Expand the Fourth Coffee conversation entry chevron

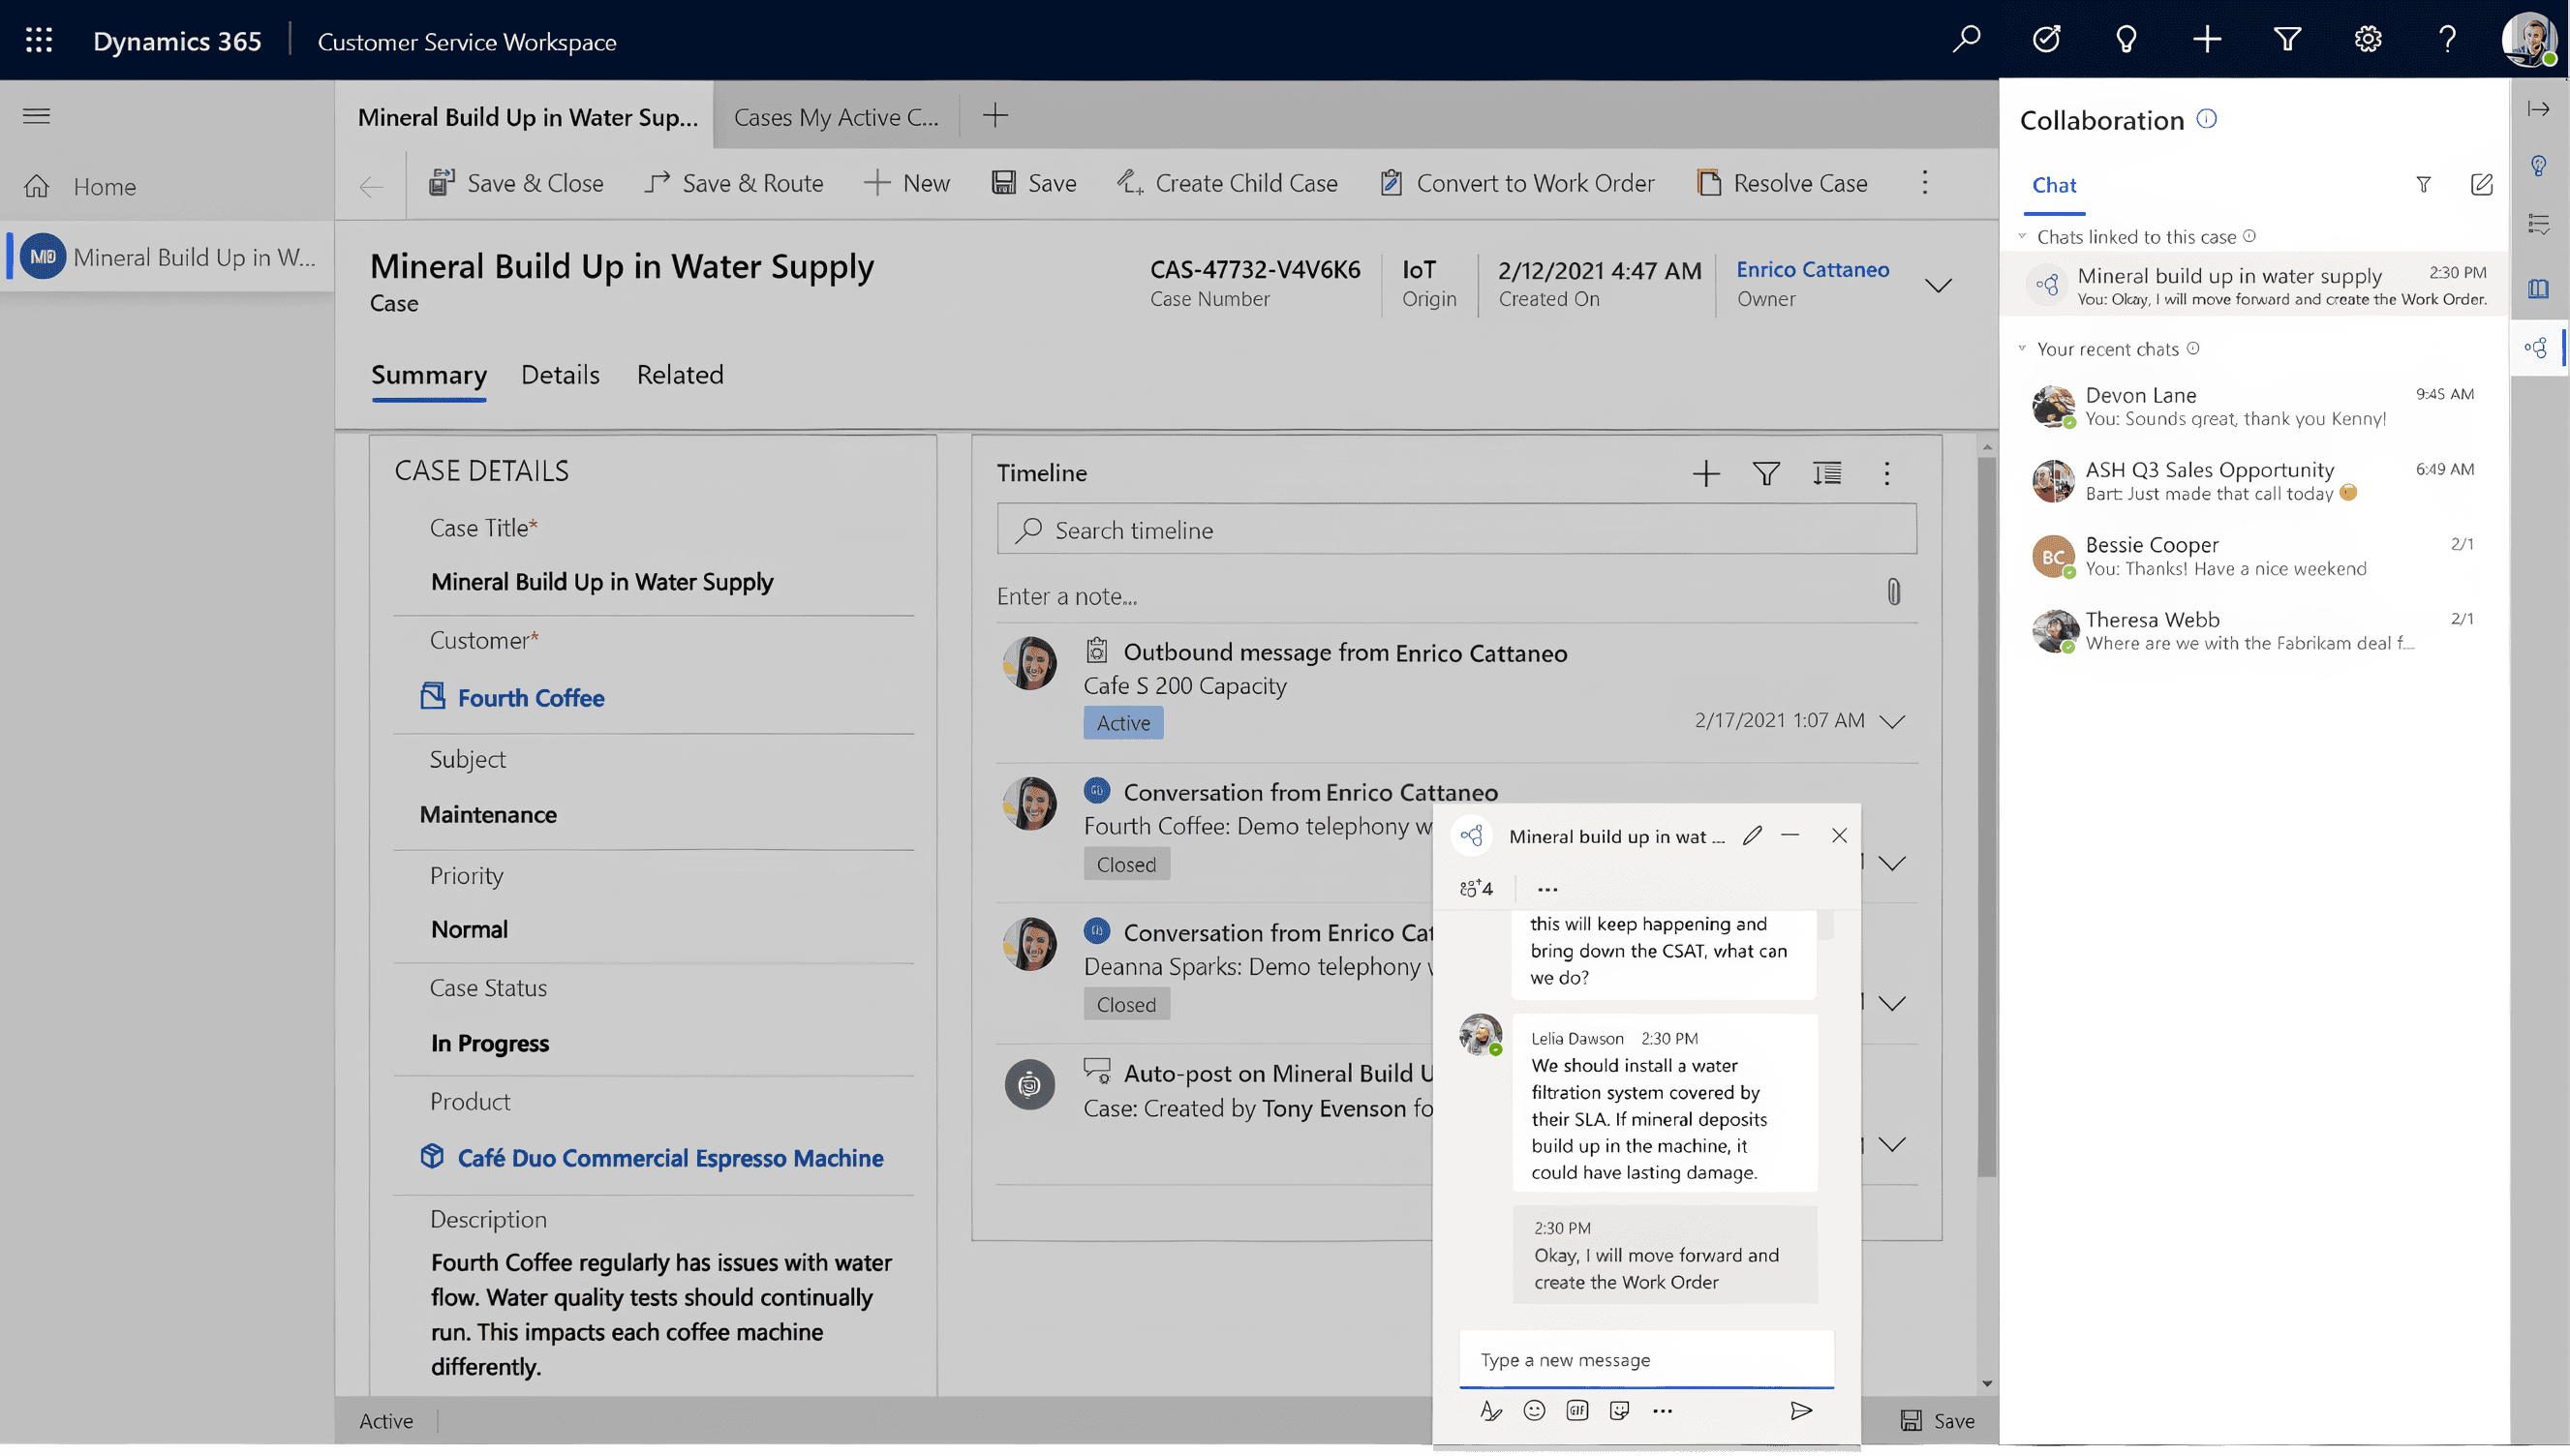1892,864
